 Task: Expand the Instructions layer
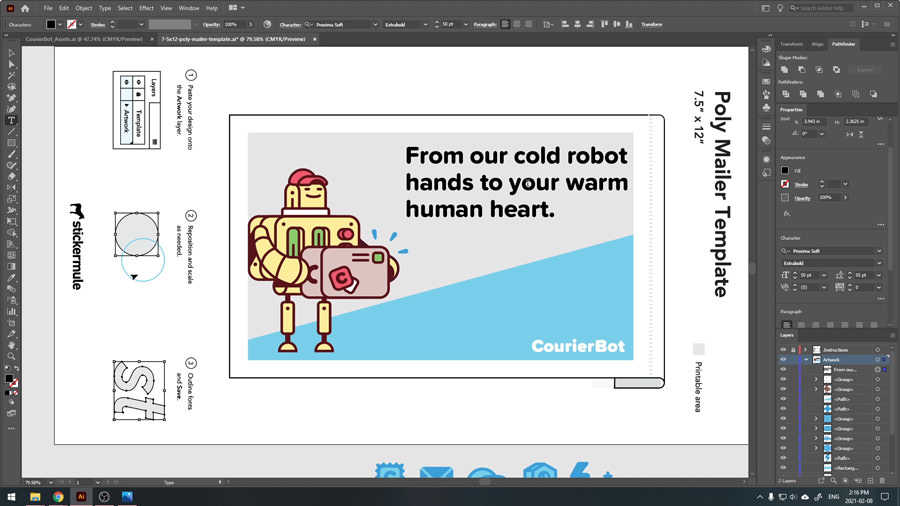[806, 350]
